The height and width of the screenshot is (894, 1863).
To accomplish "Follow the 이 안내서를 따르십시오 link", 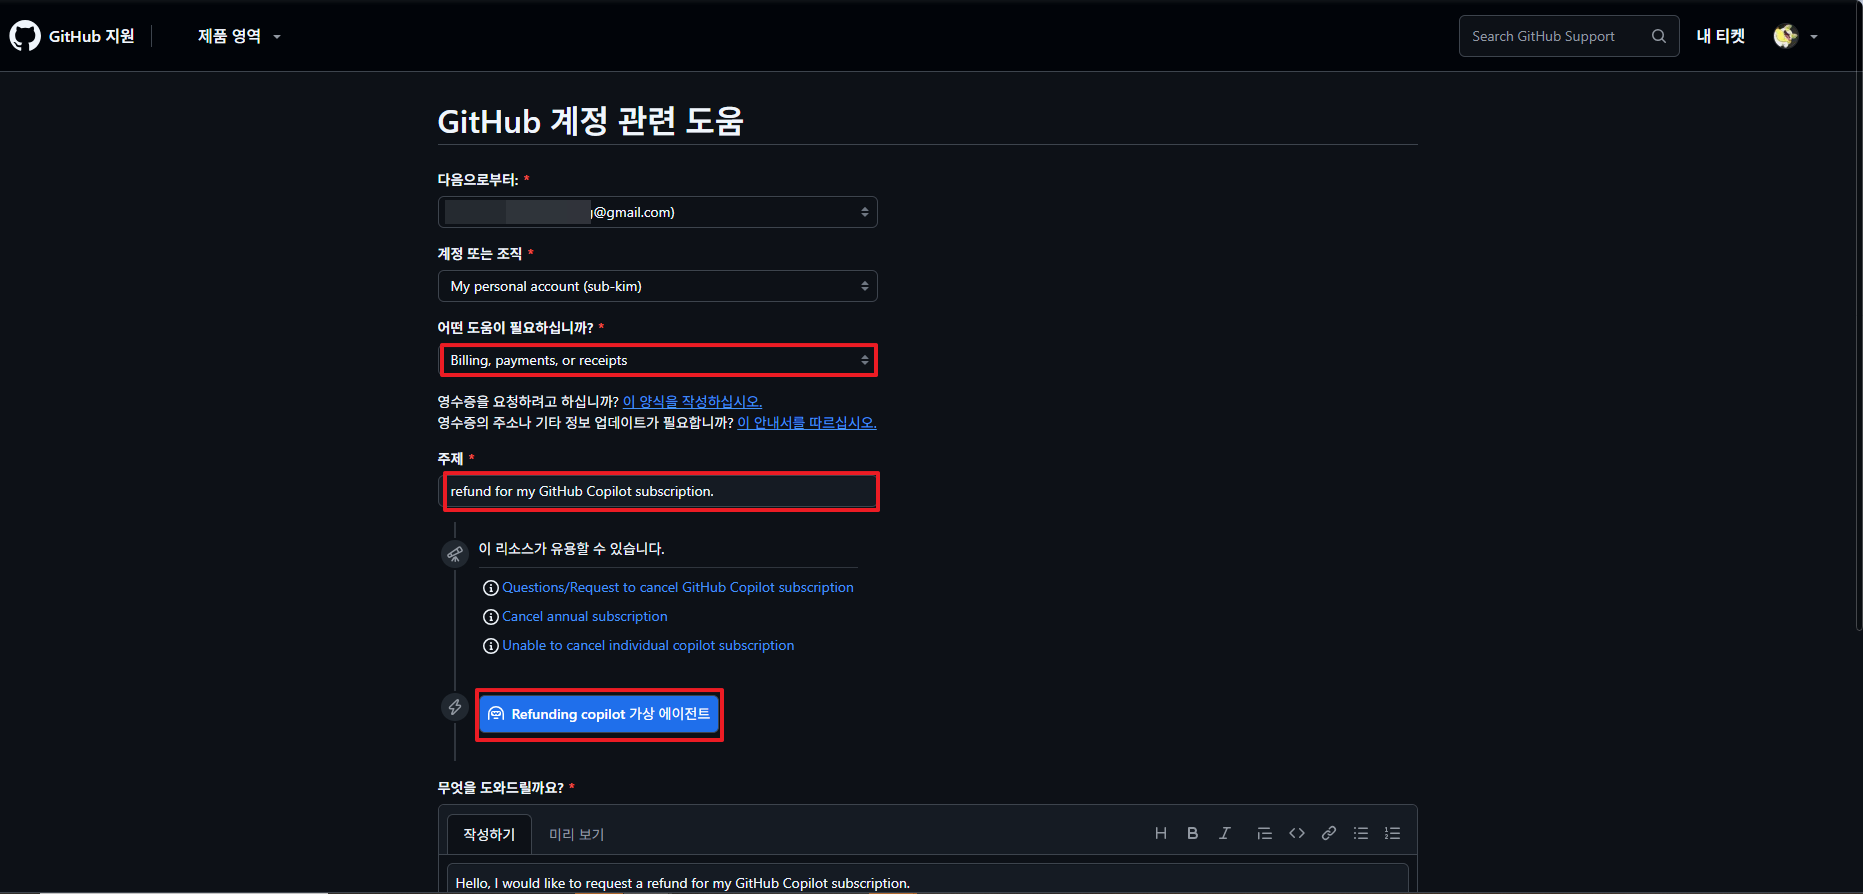I will tap(806, 423).
